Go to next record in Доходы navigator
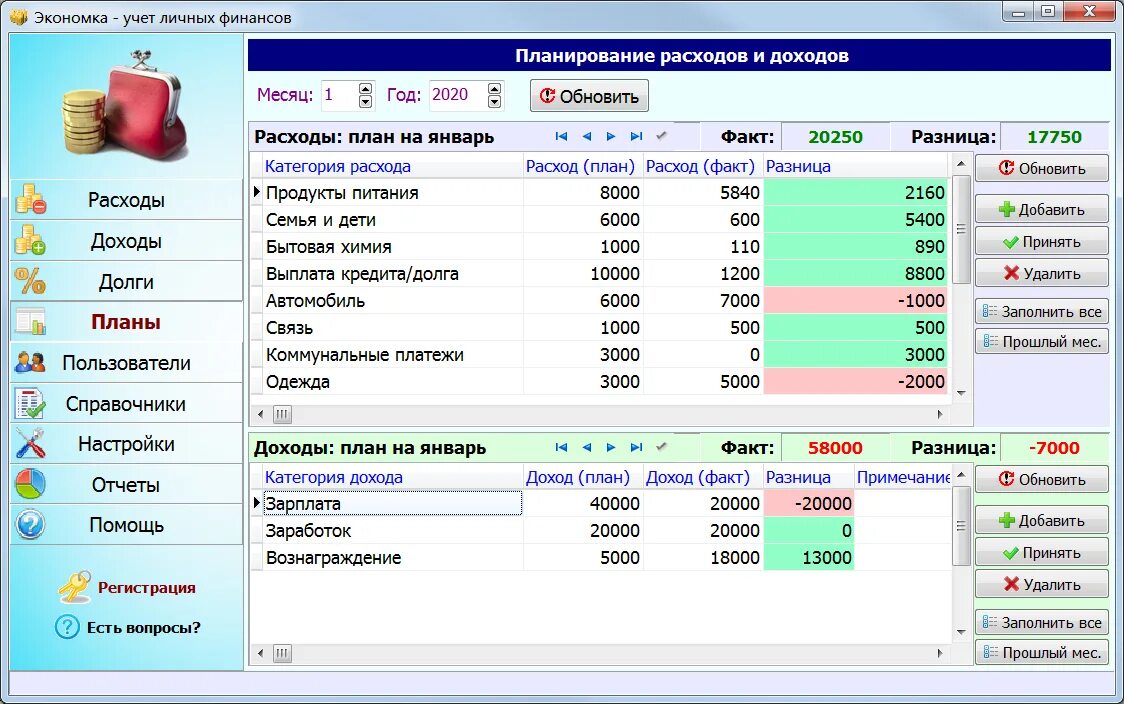The height and width of the screenshot is (704, 1124). point(611,447)
